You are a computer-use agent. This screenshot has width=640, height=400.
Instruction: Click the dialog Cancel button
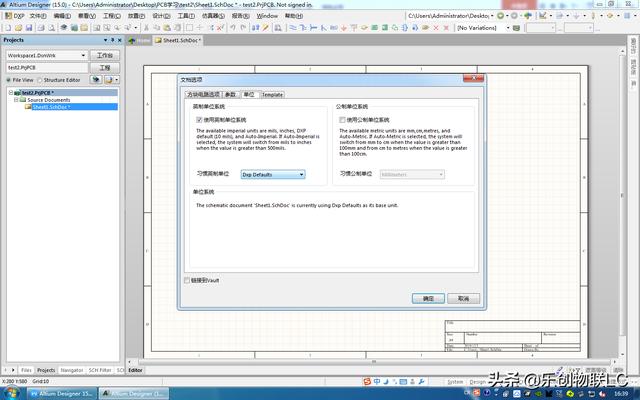pos(463,298)
